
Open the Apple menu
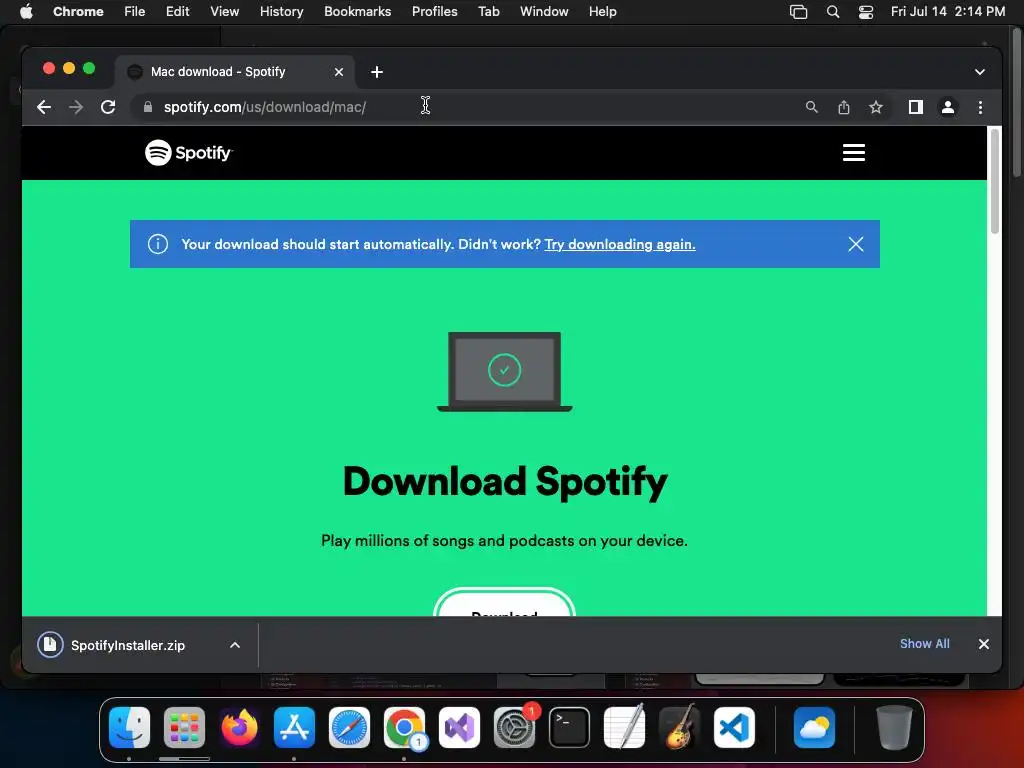[26, 12]
